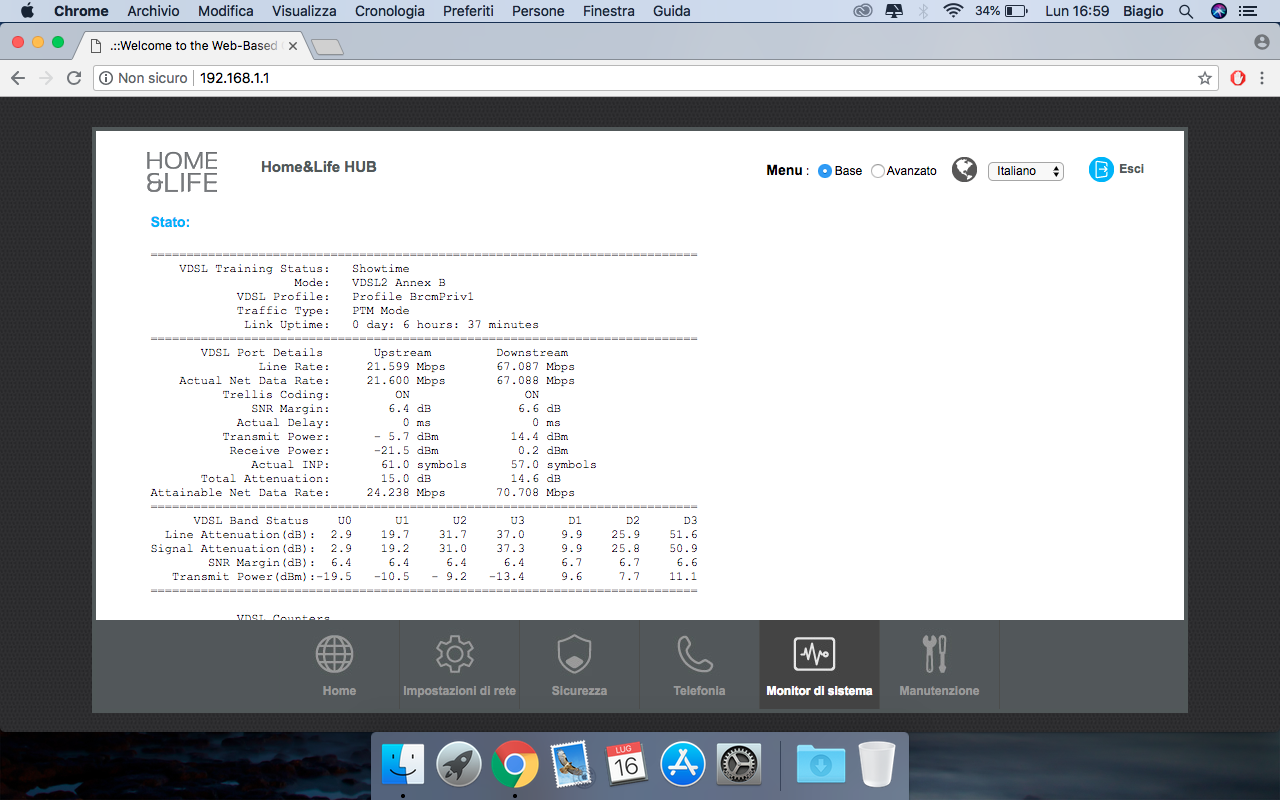Select the Avanzato menu radio button

click(x=878, y=171)
